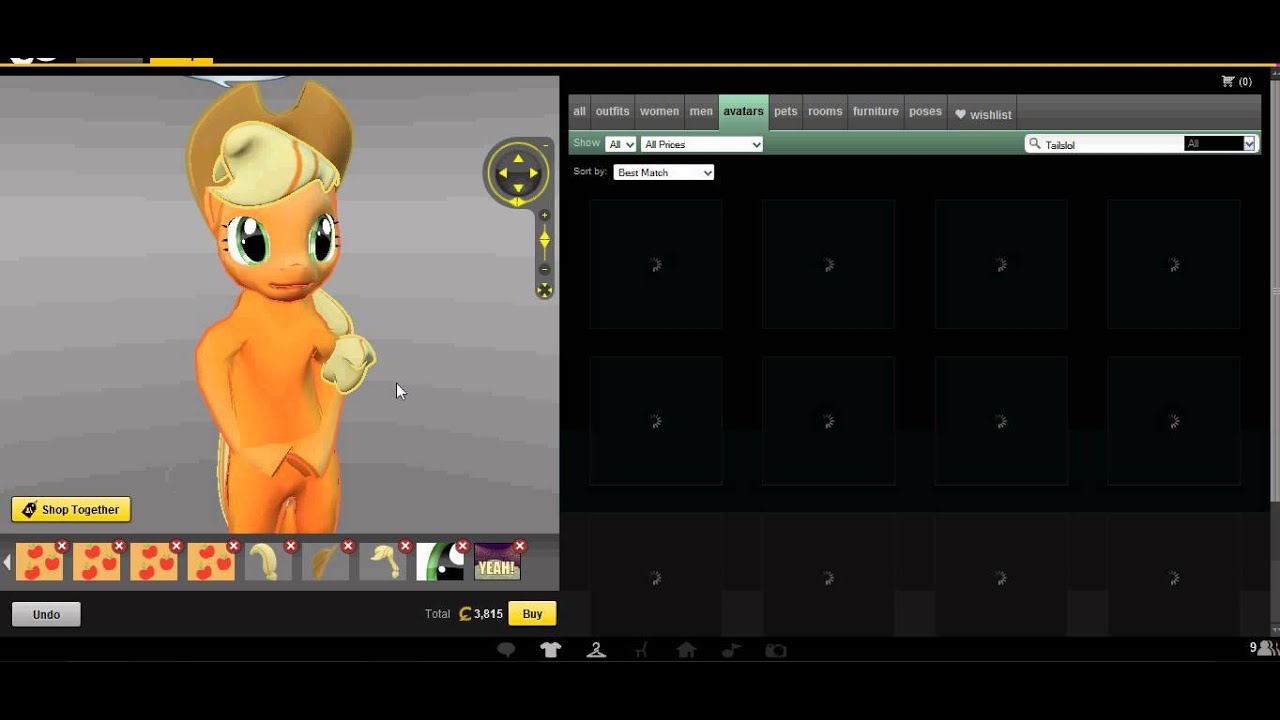
Task: Open the search category 'All' dropdown
Action: coord(1219,144)
